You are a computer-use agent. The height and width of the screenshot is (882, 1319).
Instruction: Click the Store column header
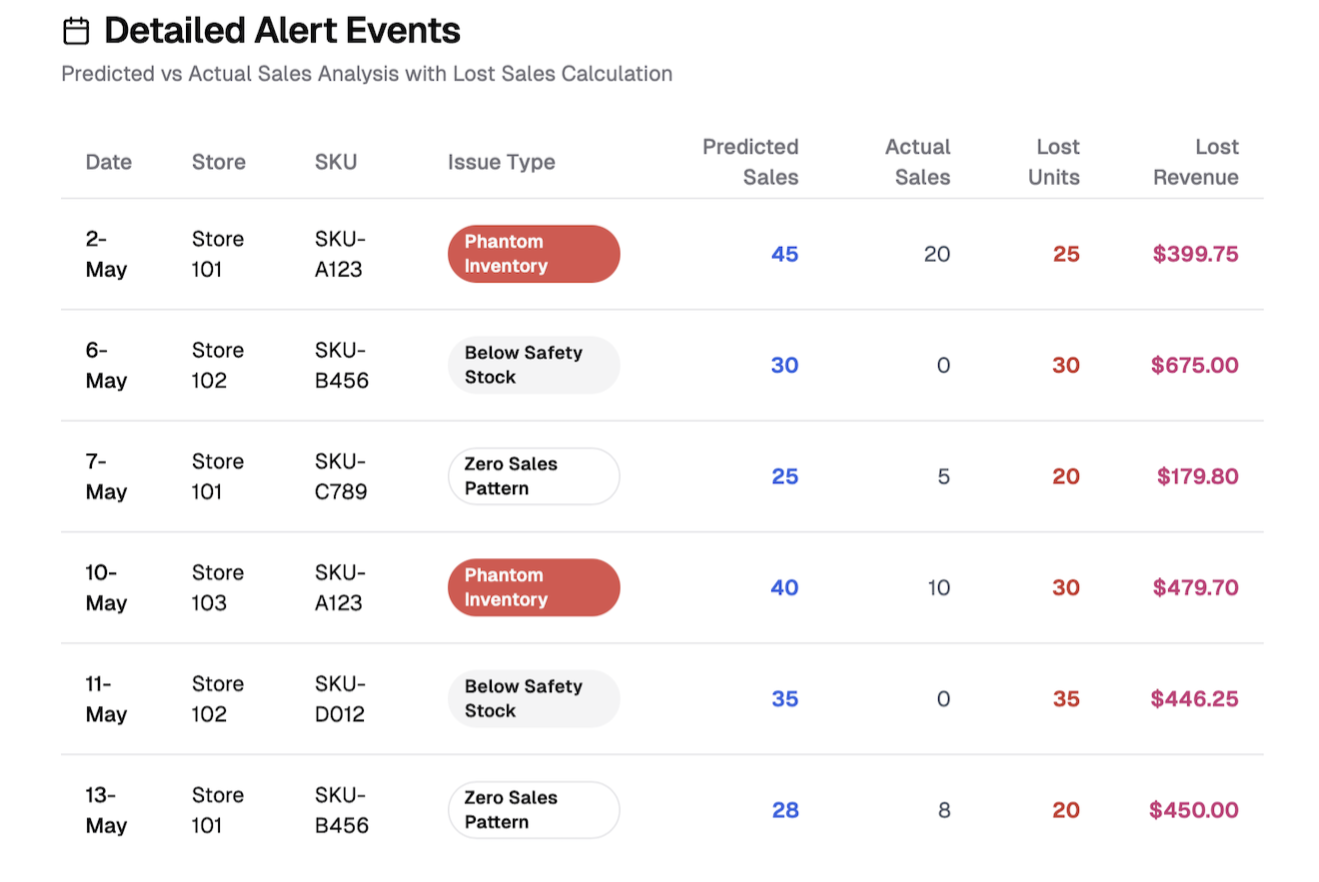[218, 162]
